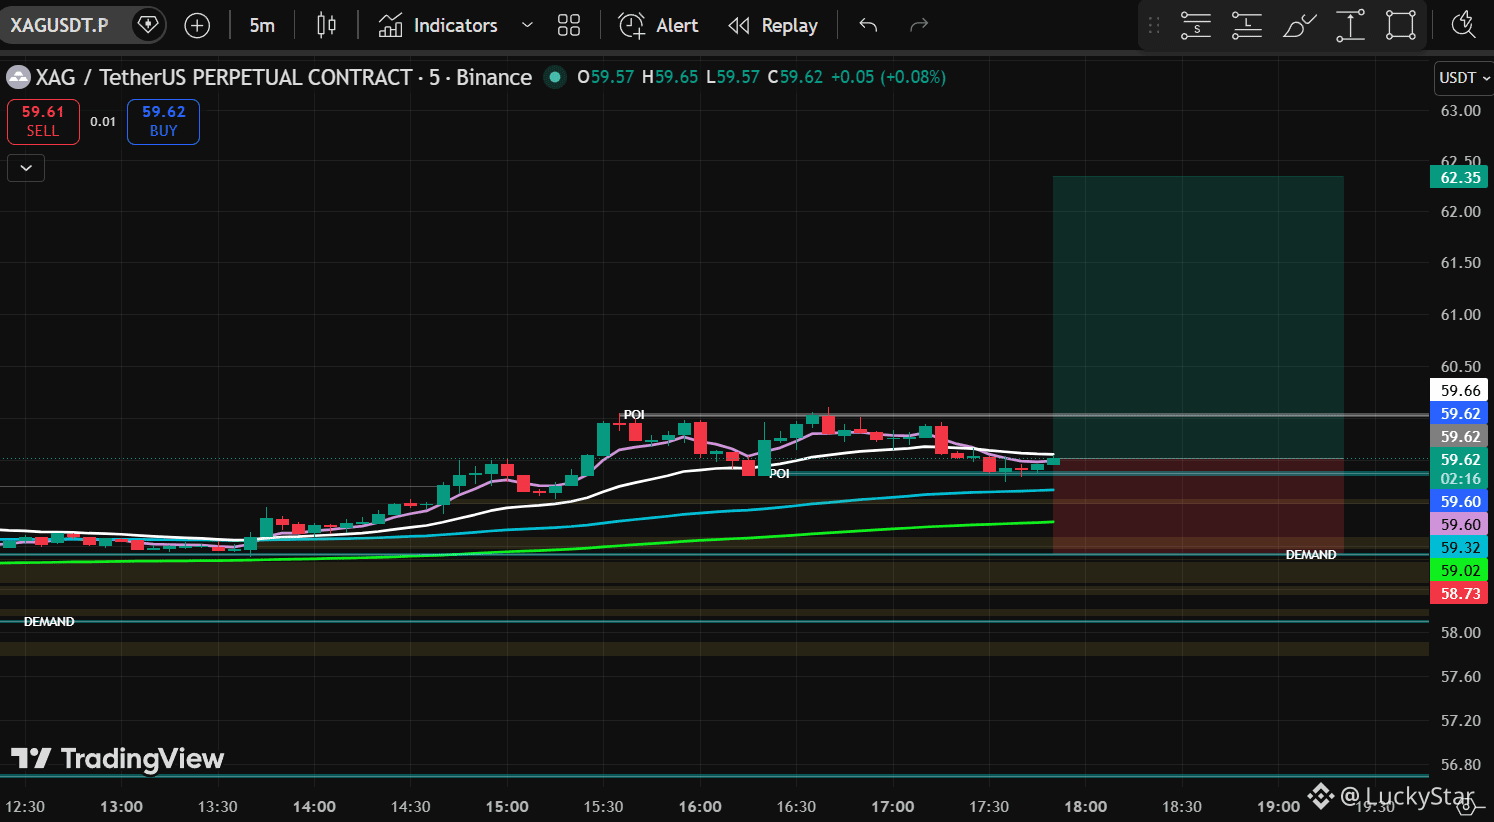1494x822 pixels.
Task: Click the 17:00 time axis label
Action: tap(893, 807)
